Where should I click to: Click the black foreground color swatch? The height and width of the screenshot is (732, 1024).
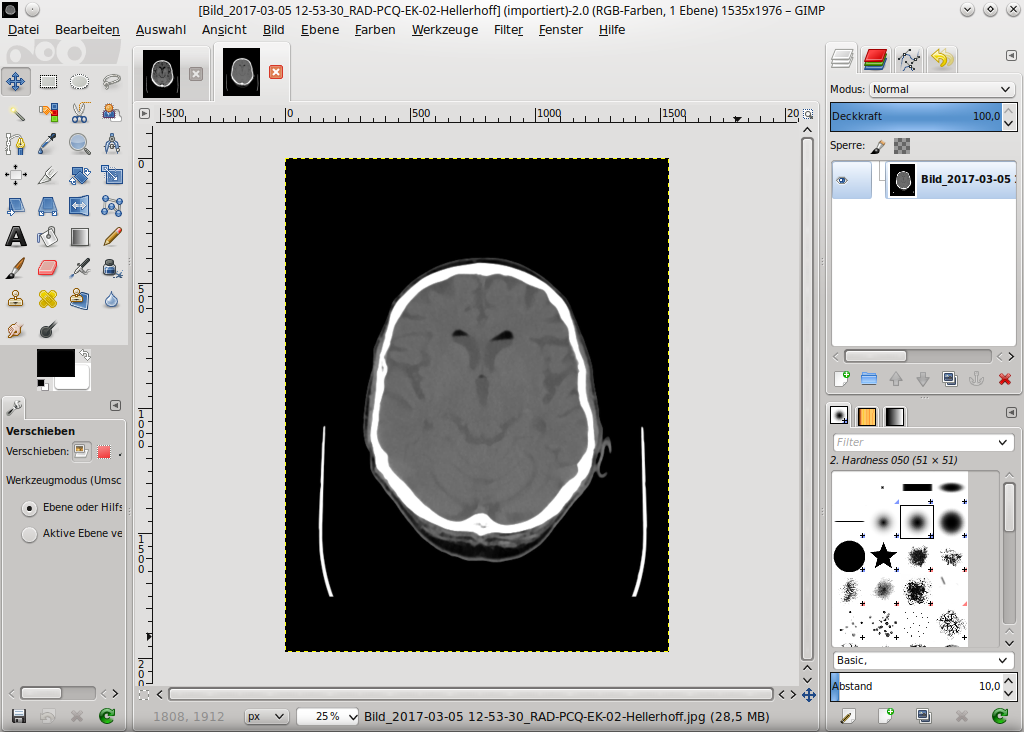(x=56, y=362)
